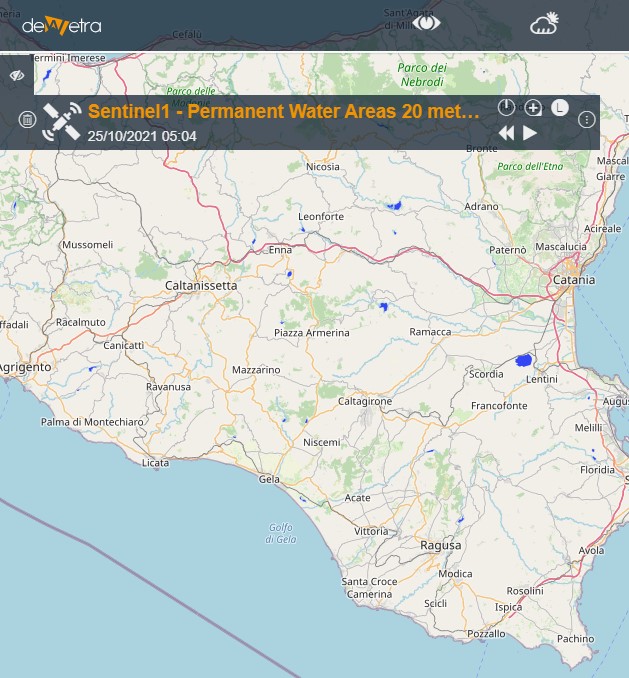This screenshot has height=678, width=629.
Task: Click the Modica map label
Action: 455,574
